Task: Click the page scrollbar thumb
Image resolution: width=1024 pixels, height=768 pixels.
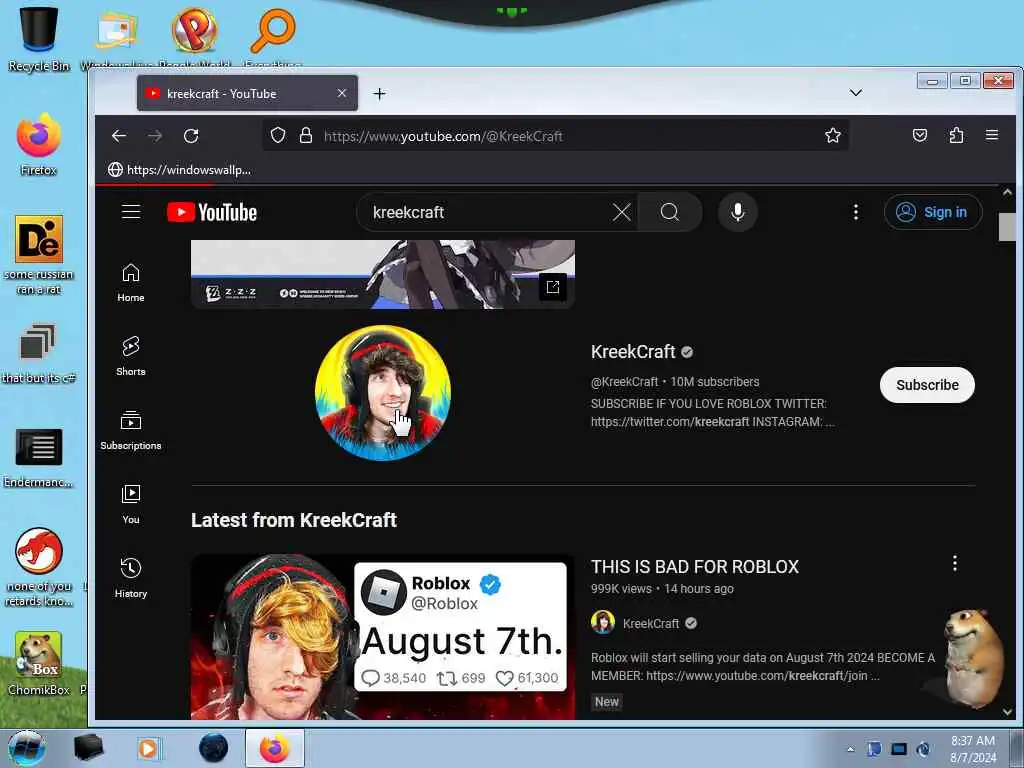Action: pyautogui.click(x=1007, y=227)
